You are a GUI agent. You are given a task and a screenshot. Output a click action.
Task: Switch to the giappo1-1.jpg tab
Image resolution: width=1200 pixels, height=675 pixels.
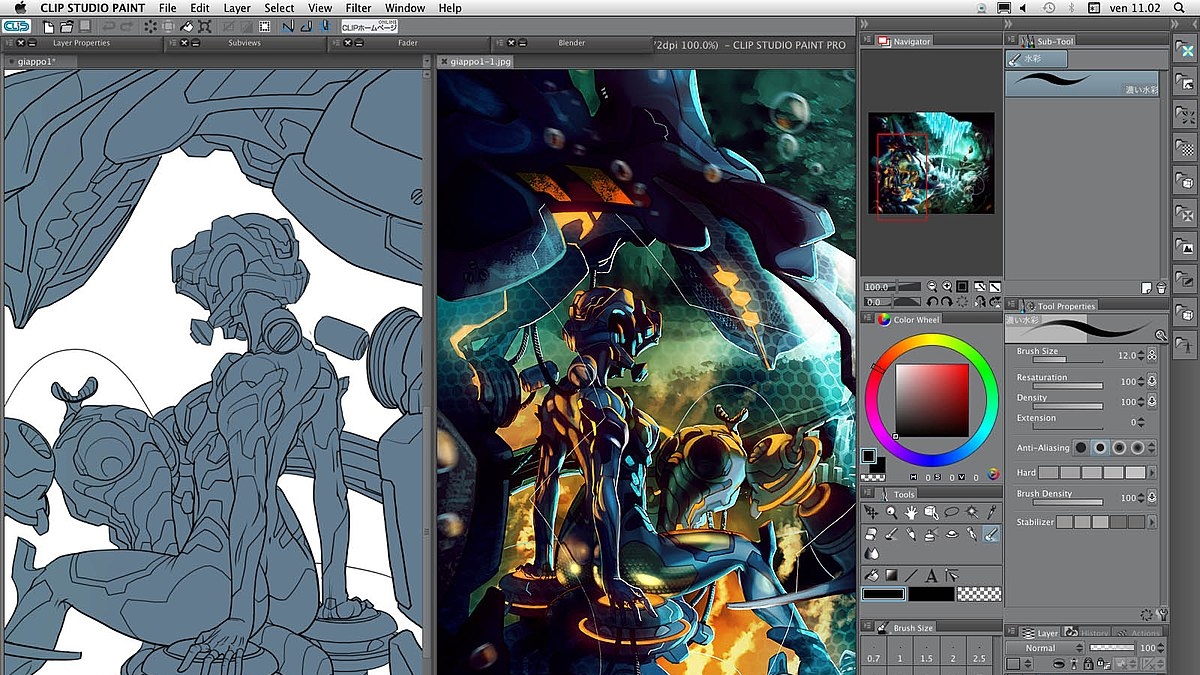pyautogui.click(x=480, y=61)
